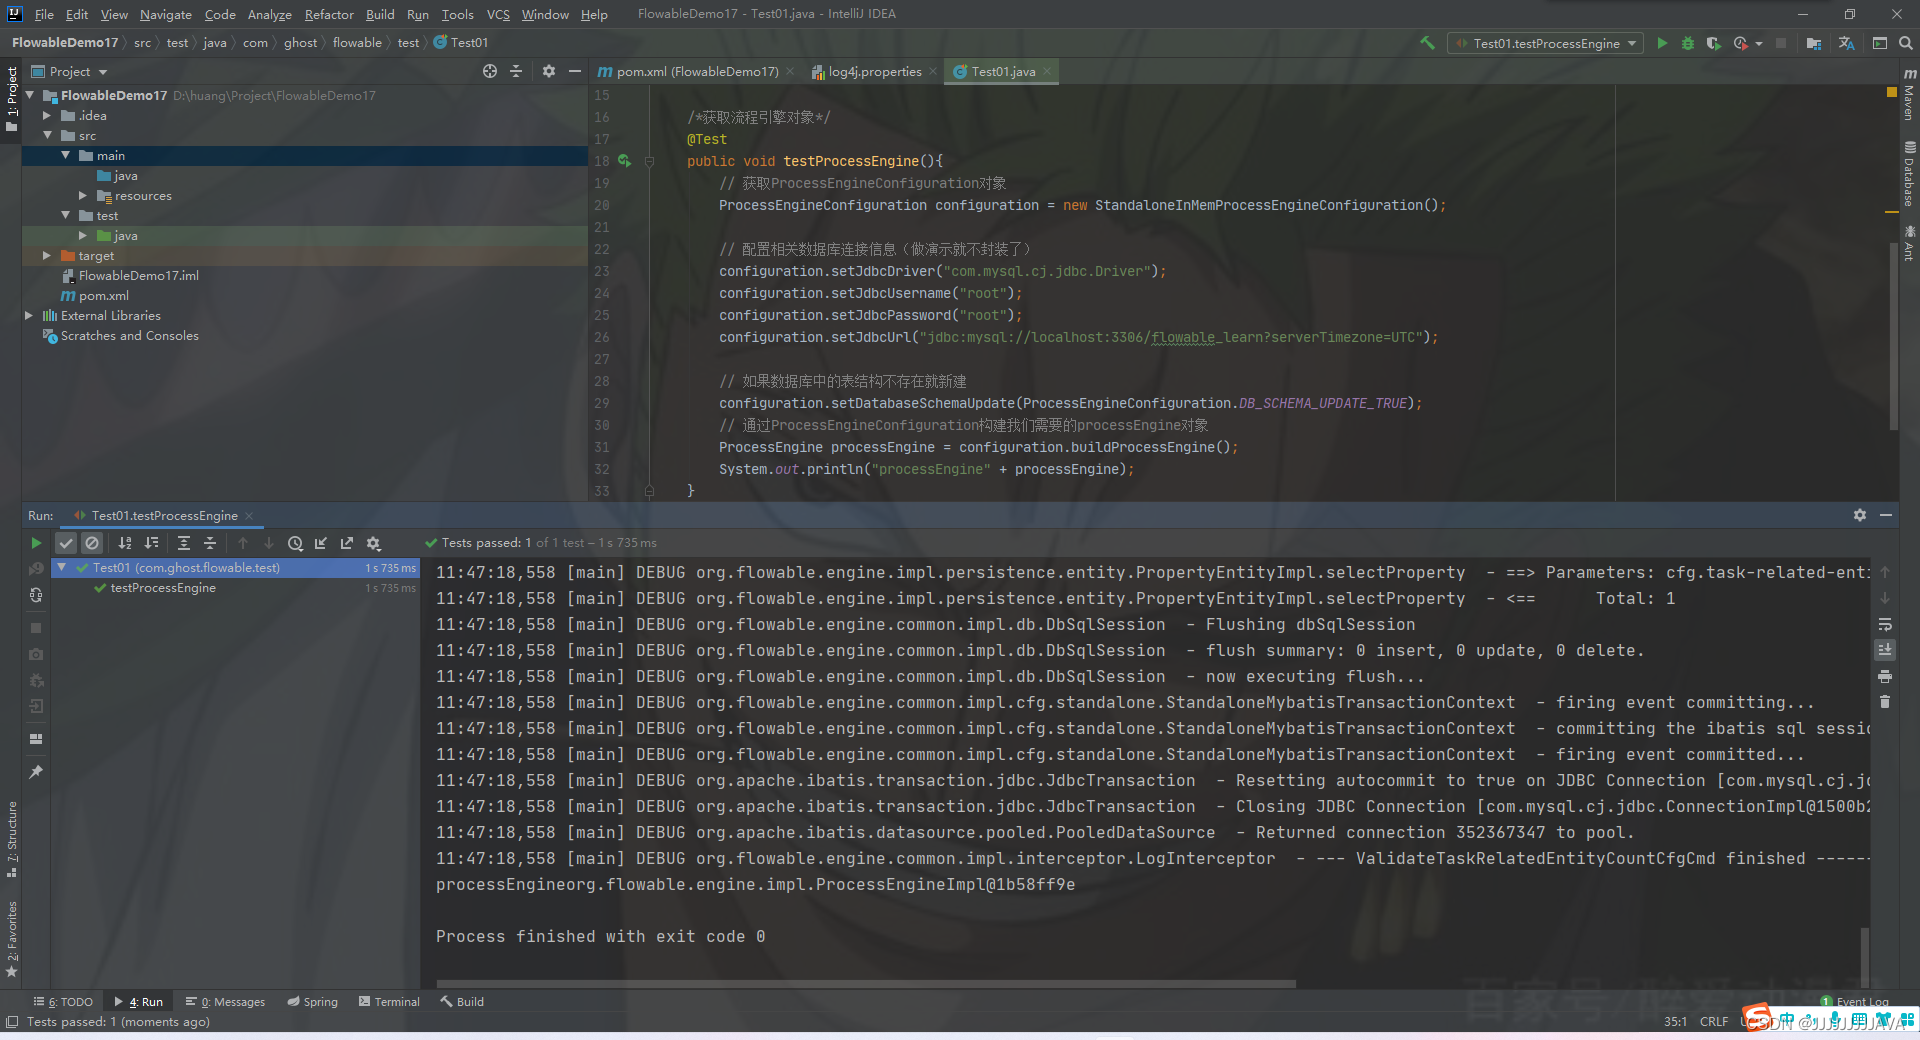The image size is (1920, 1040).
Task: Toggle the Database tool window stripe
Action: pyautogui.click(x=1909, y=175)
